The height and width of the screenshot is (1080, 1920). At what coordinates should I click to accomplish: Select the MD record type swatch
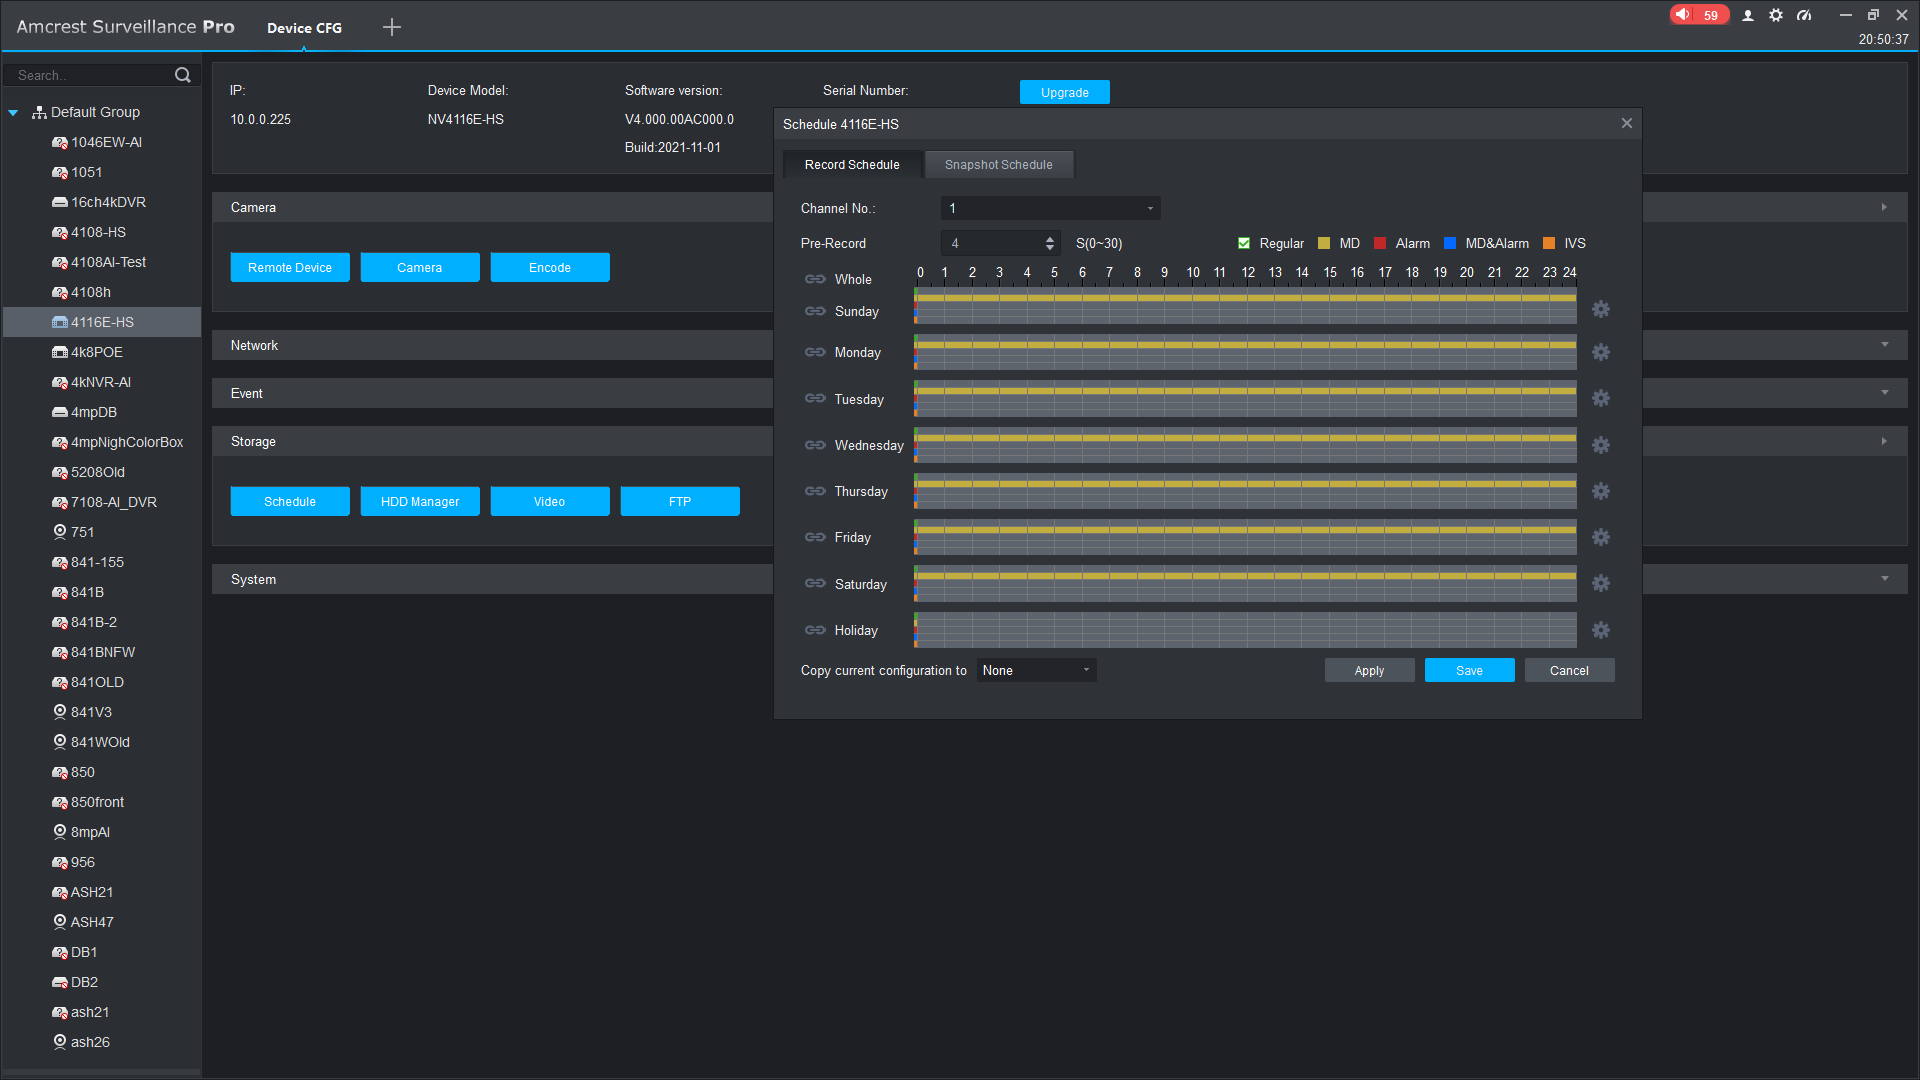[x=1324, y=243]
